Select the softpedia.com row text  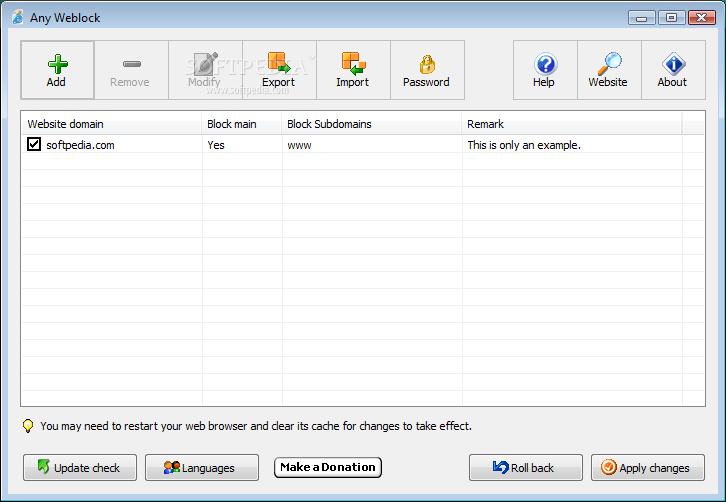tap(80, 145)
